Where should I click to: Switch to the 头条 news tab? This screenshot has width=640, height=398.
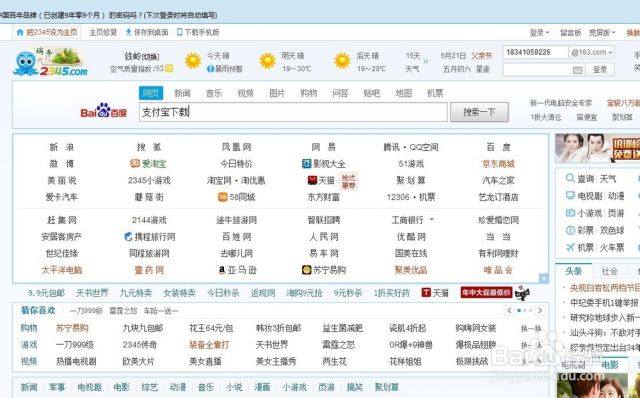coord(573,271)
